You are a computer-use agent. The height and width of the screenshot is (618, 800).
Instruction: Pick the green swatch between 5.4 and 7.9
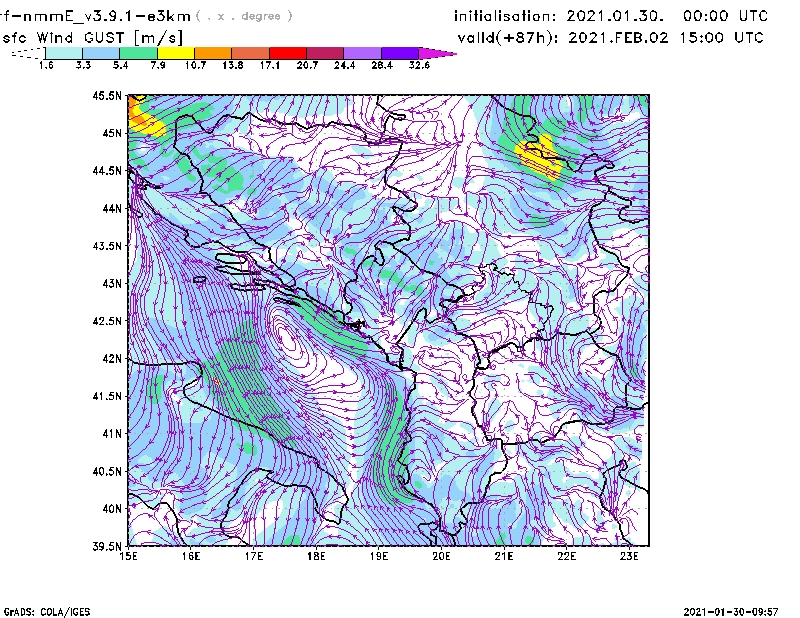pyautogui.click(x=138, y=53)
